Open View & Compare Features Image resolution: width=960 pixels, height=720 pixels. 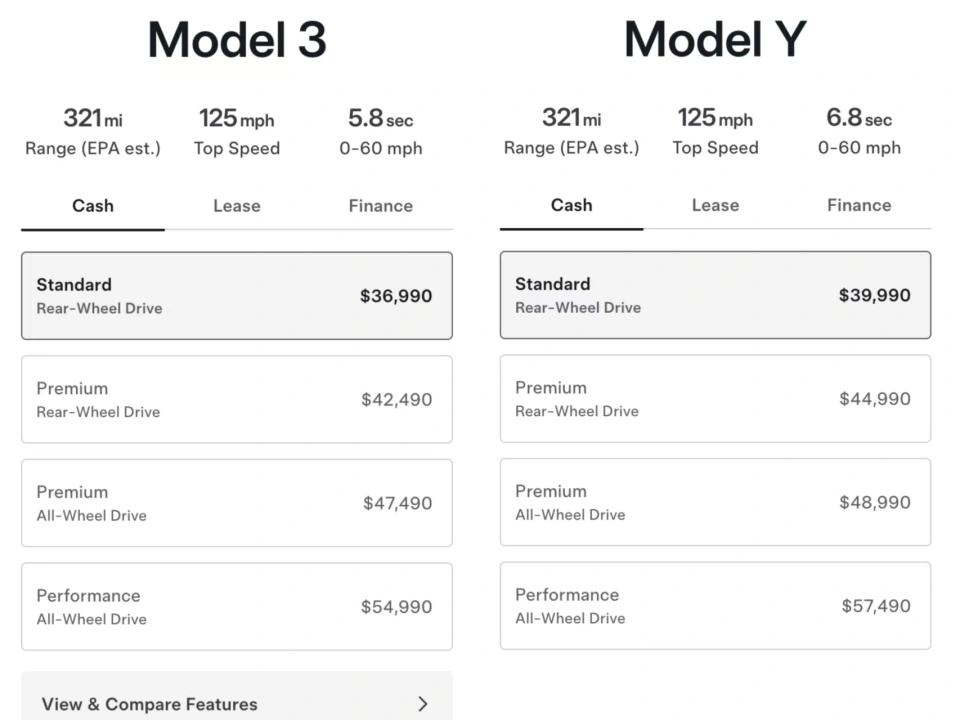(x=149, y=704)
